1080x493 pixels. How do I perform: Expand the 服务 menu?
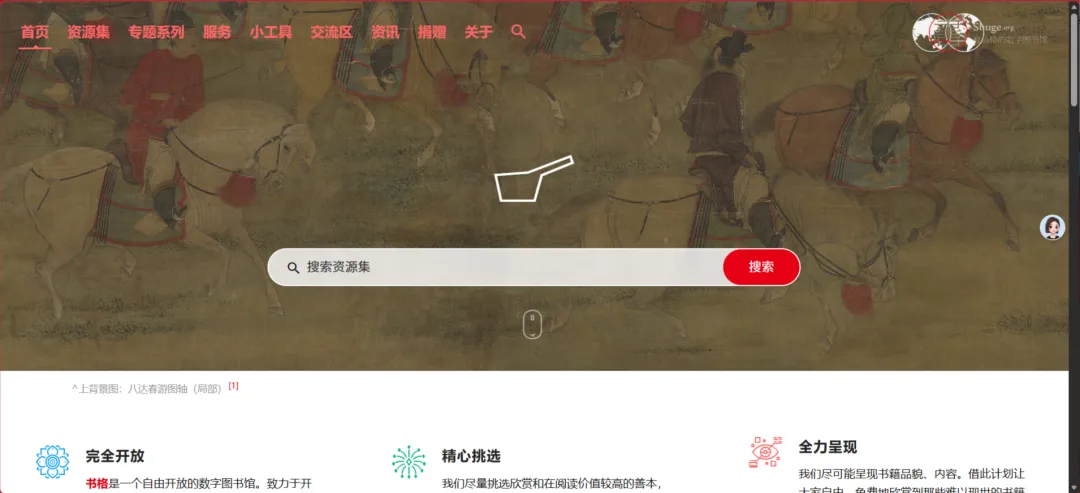click(217, 32)
